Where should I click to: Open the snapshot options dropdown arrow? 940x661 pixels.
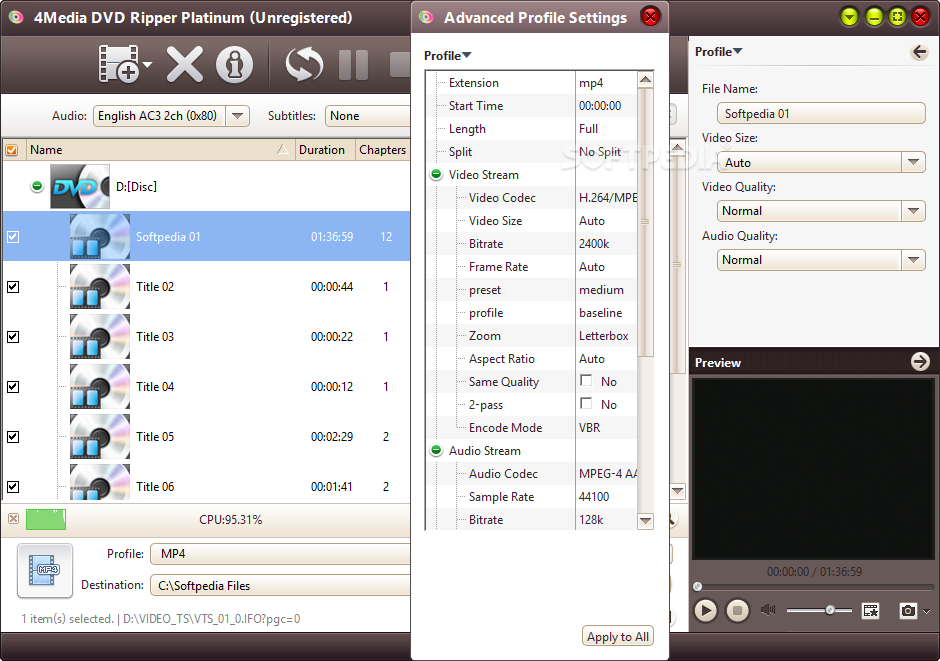tap(927, 611)
